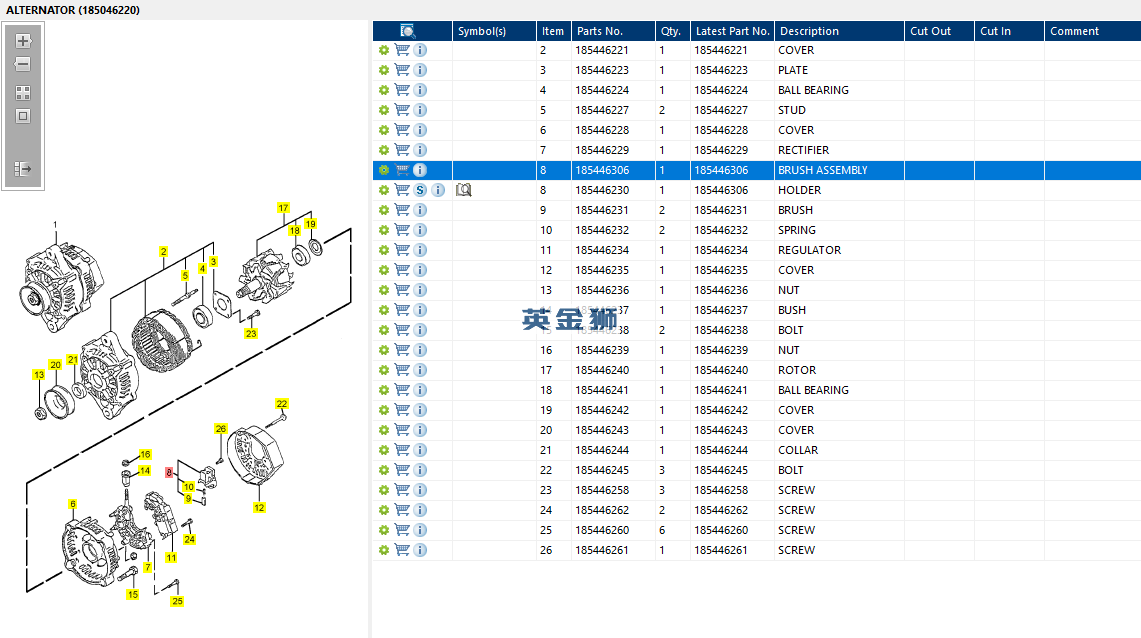Image resolution: width=1141 pixels, height=638 pixels.
Task: Add BRUSH 185446231 to cart
Action: pos(402,210)
